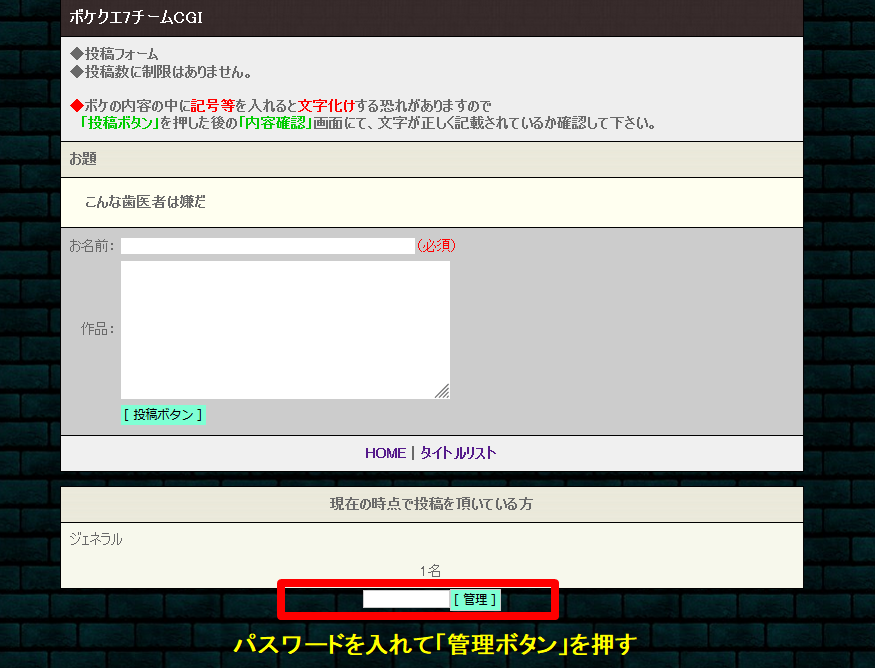Click the topic text こんな歯医者は嫌だ
The width and height of the screenshot is (875, 668).
coord(145,202)
